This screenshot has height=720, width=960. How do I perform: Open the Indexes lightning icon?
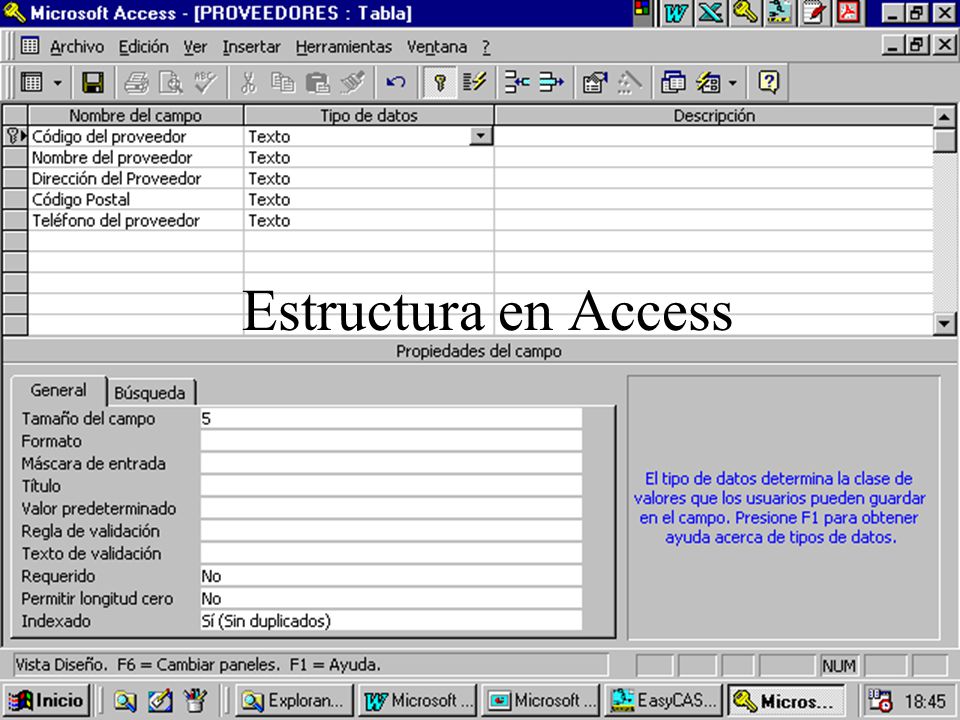(x=474, y=83)
